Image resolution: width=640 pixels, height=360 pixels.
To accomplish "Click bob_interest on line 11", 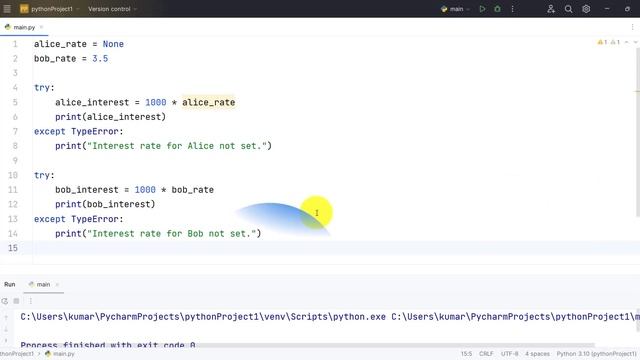I will pos(87,190).
